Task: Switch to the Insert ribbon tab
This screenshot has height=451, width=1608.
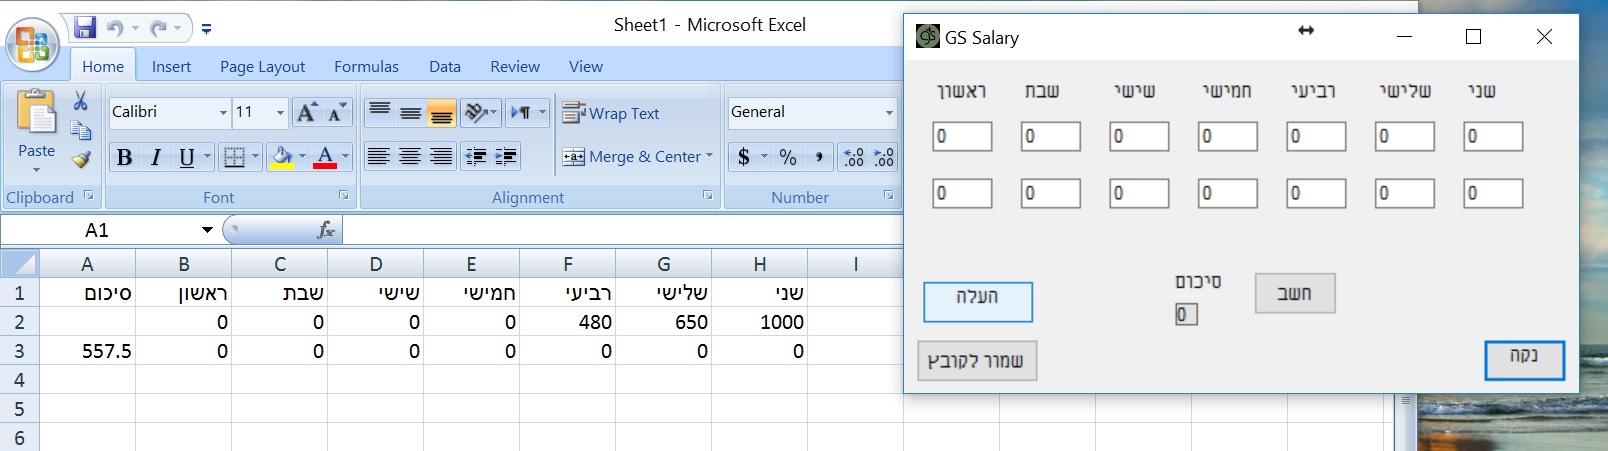Action: pyautogui.click(x=171, y=66)
